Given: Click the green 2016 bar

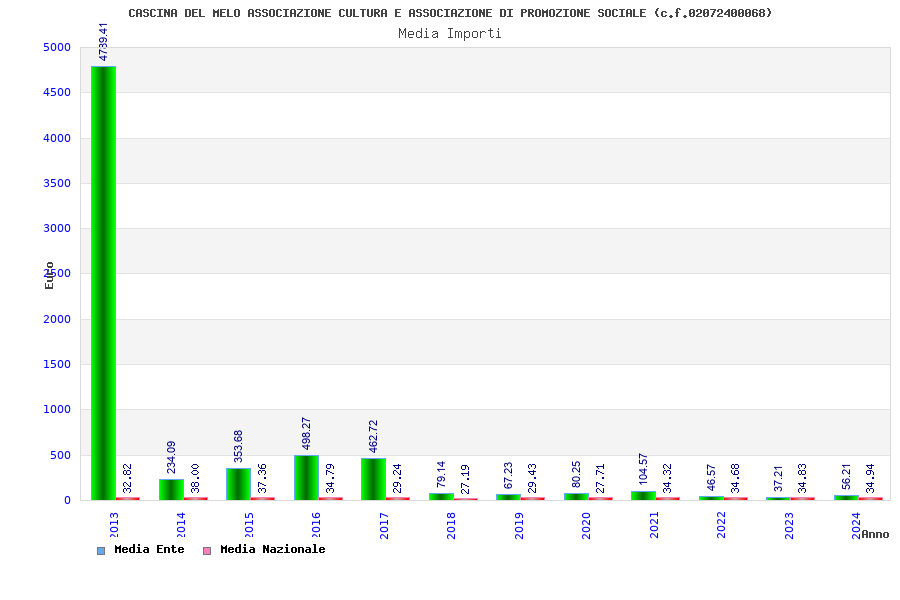Looking at the screenshot, I should [307, 478].
